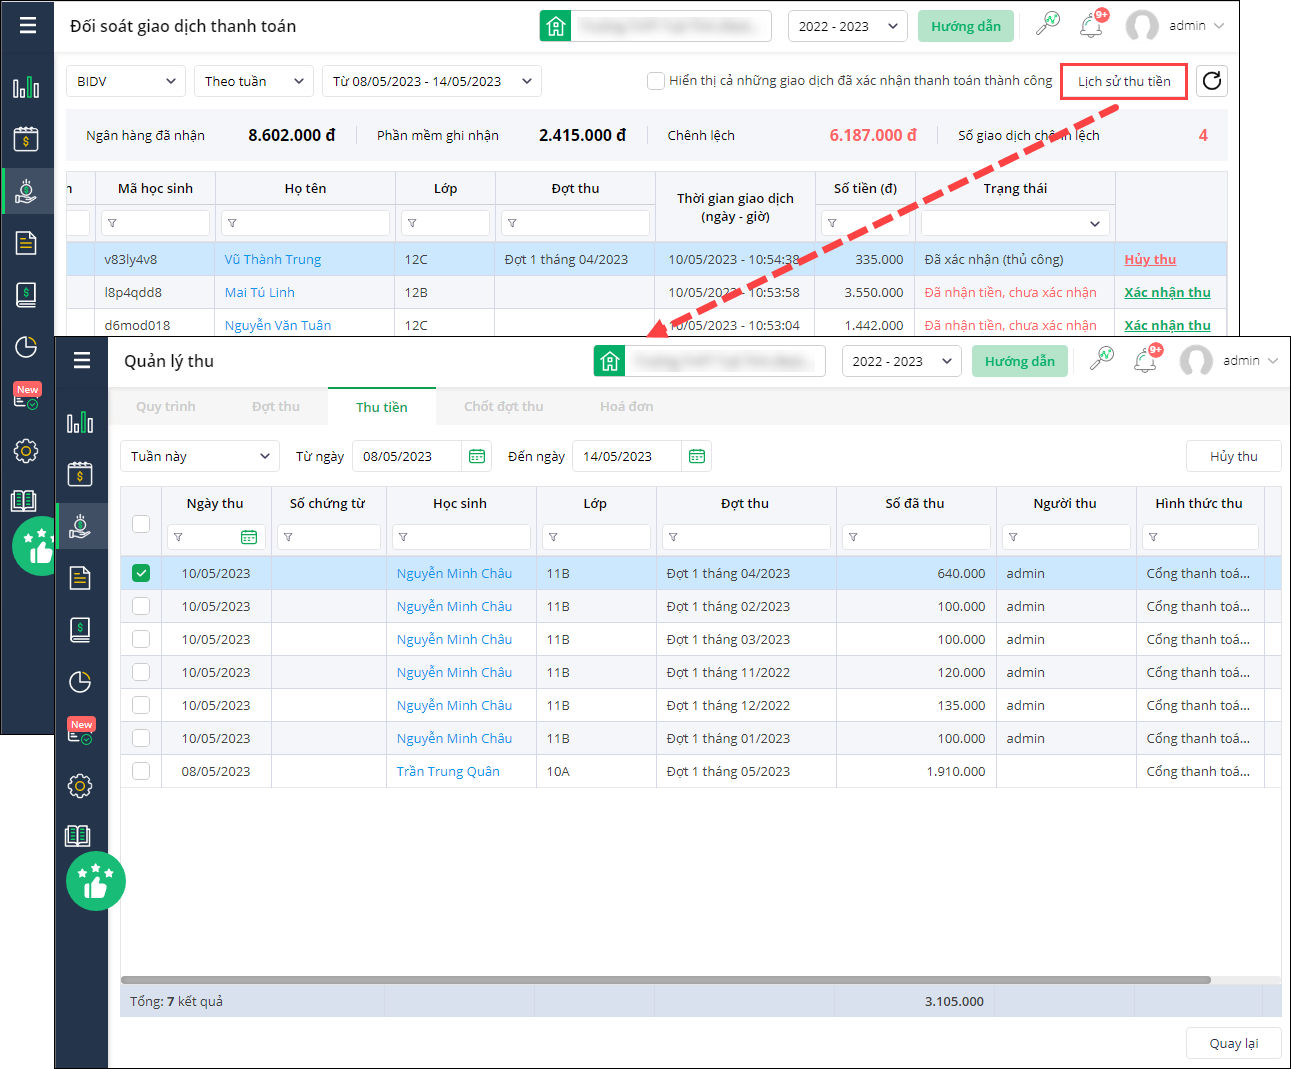Open Tuần này period dropdown
1291x1069 pixels.
[200, 456]
